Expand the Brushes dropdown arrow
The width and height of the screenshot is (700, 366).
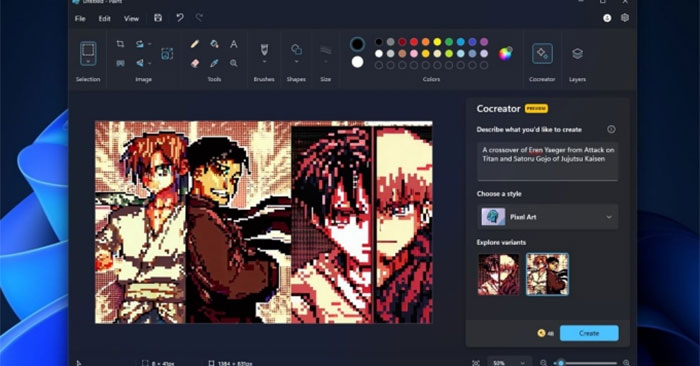264,62
